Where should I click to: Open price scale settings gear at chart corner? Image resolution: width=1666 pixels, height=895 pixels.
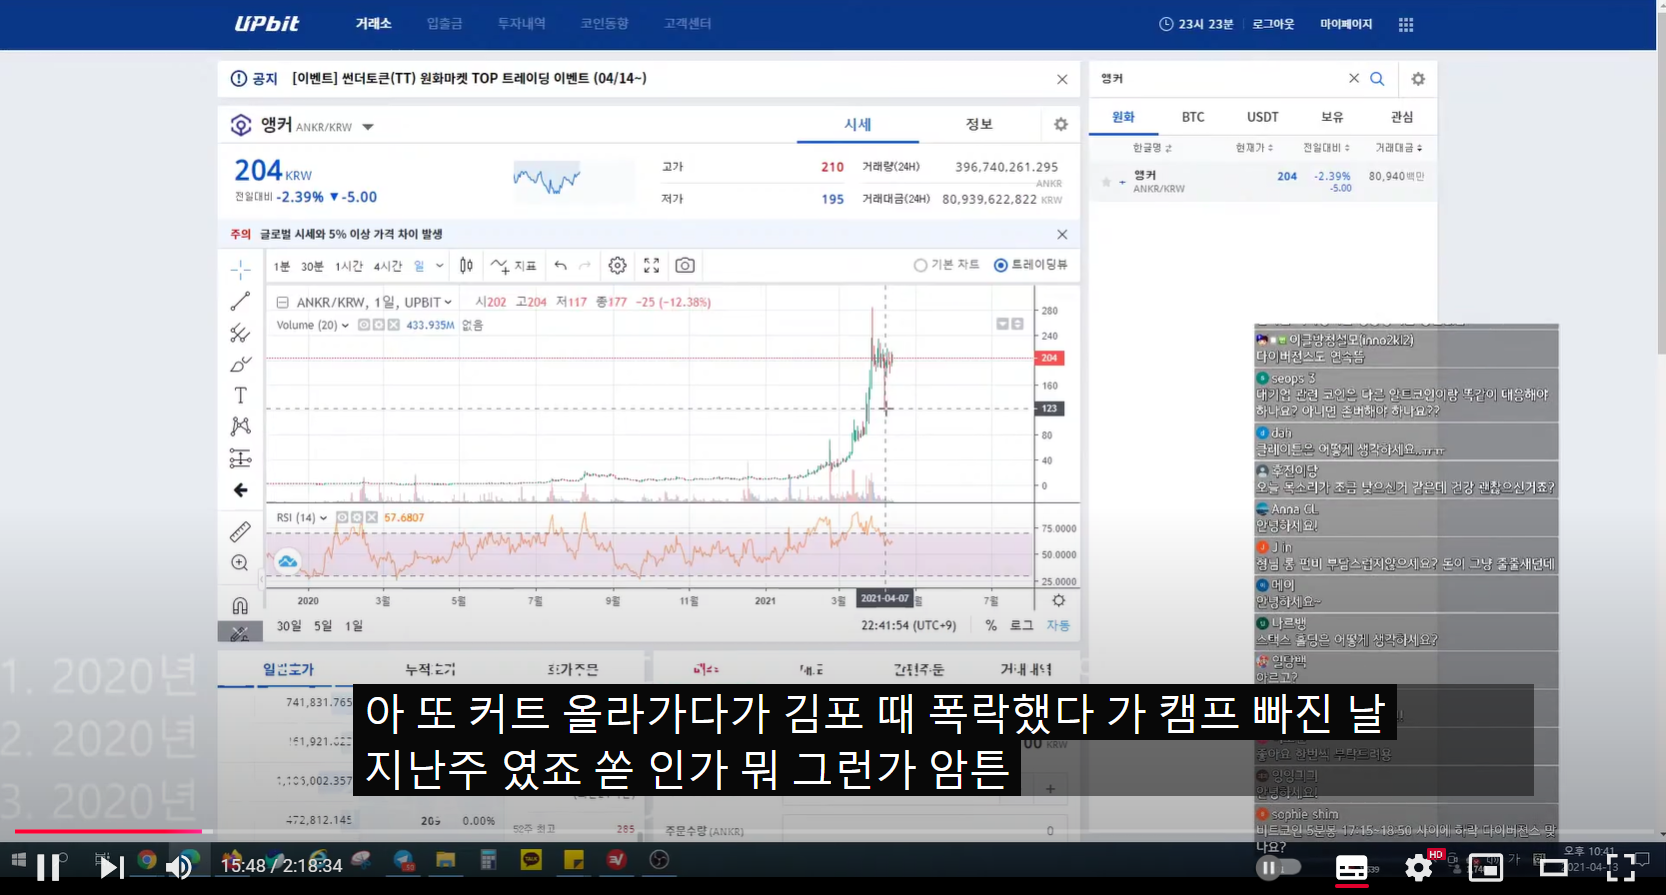pos(1058,600)
